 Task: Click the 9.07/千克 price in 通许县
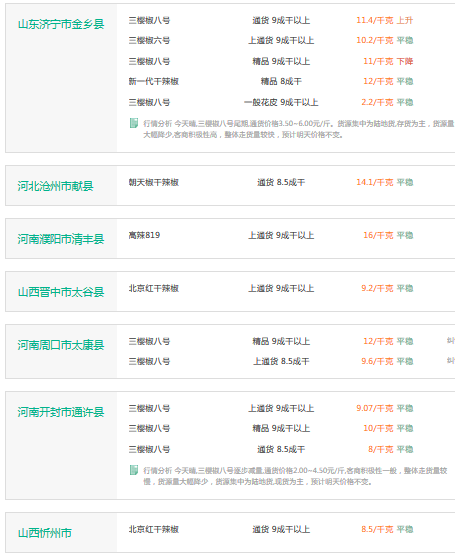(375, 408)
